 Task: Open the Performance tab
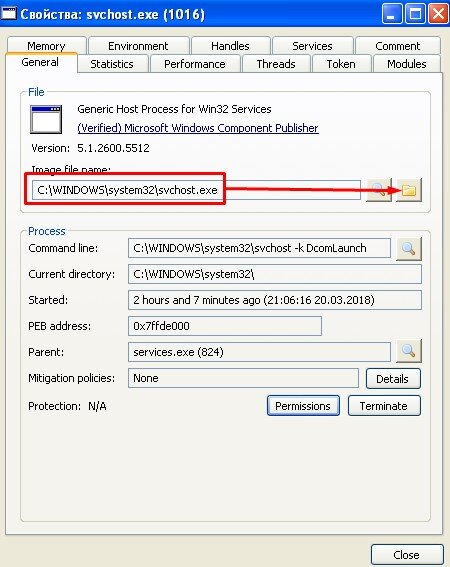[195, 64]
